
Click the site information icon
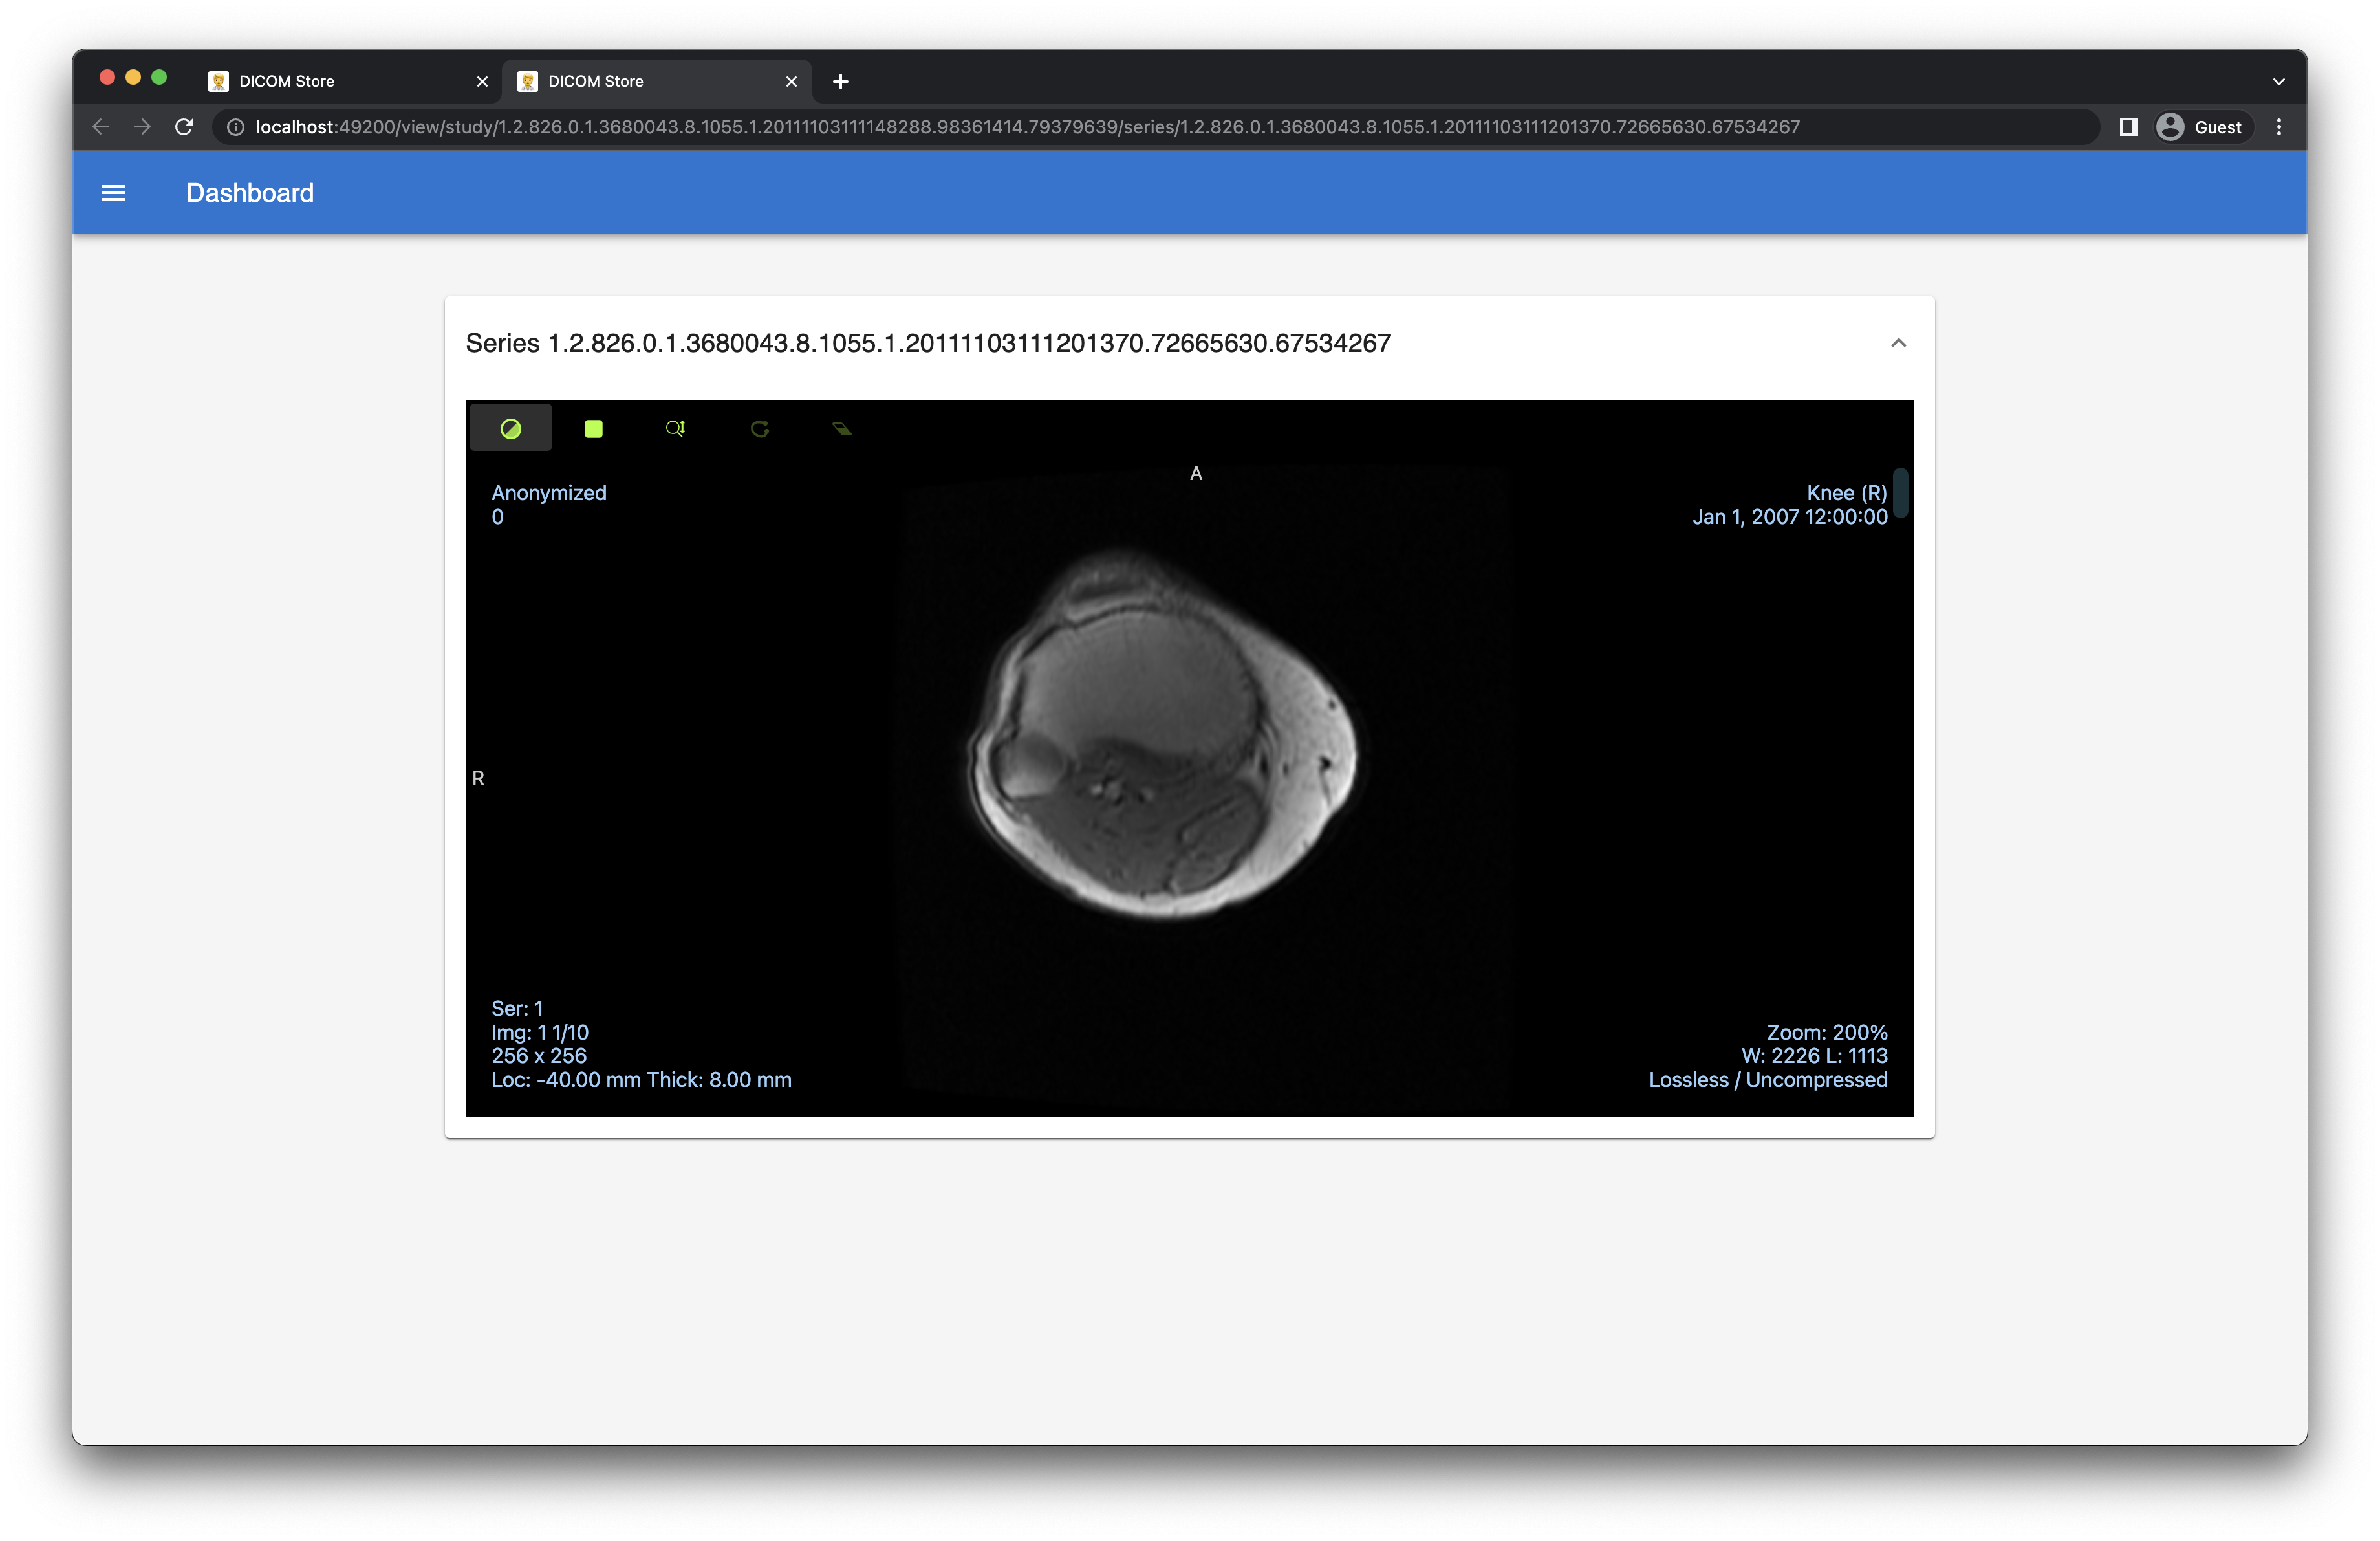[x=235, y=127]
